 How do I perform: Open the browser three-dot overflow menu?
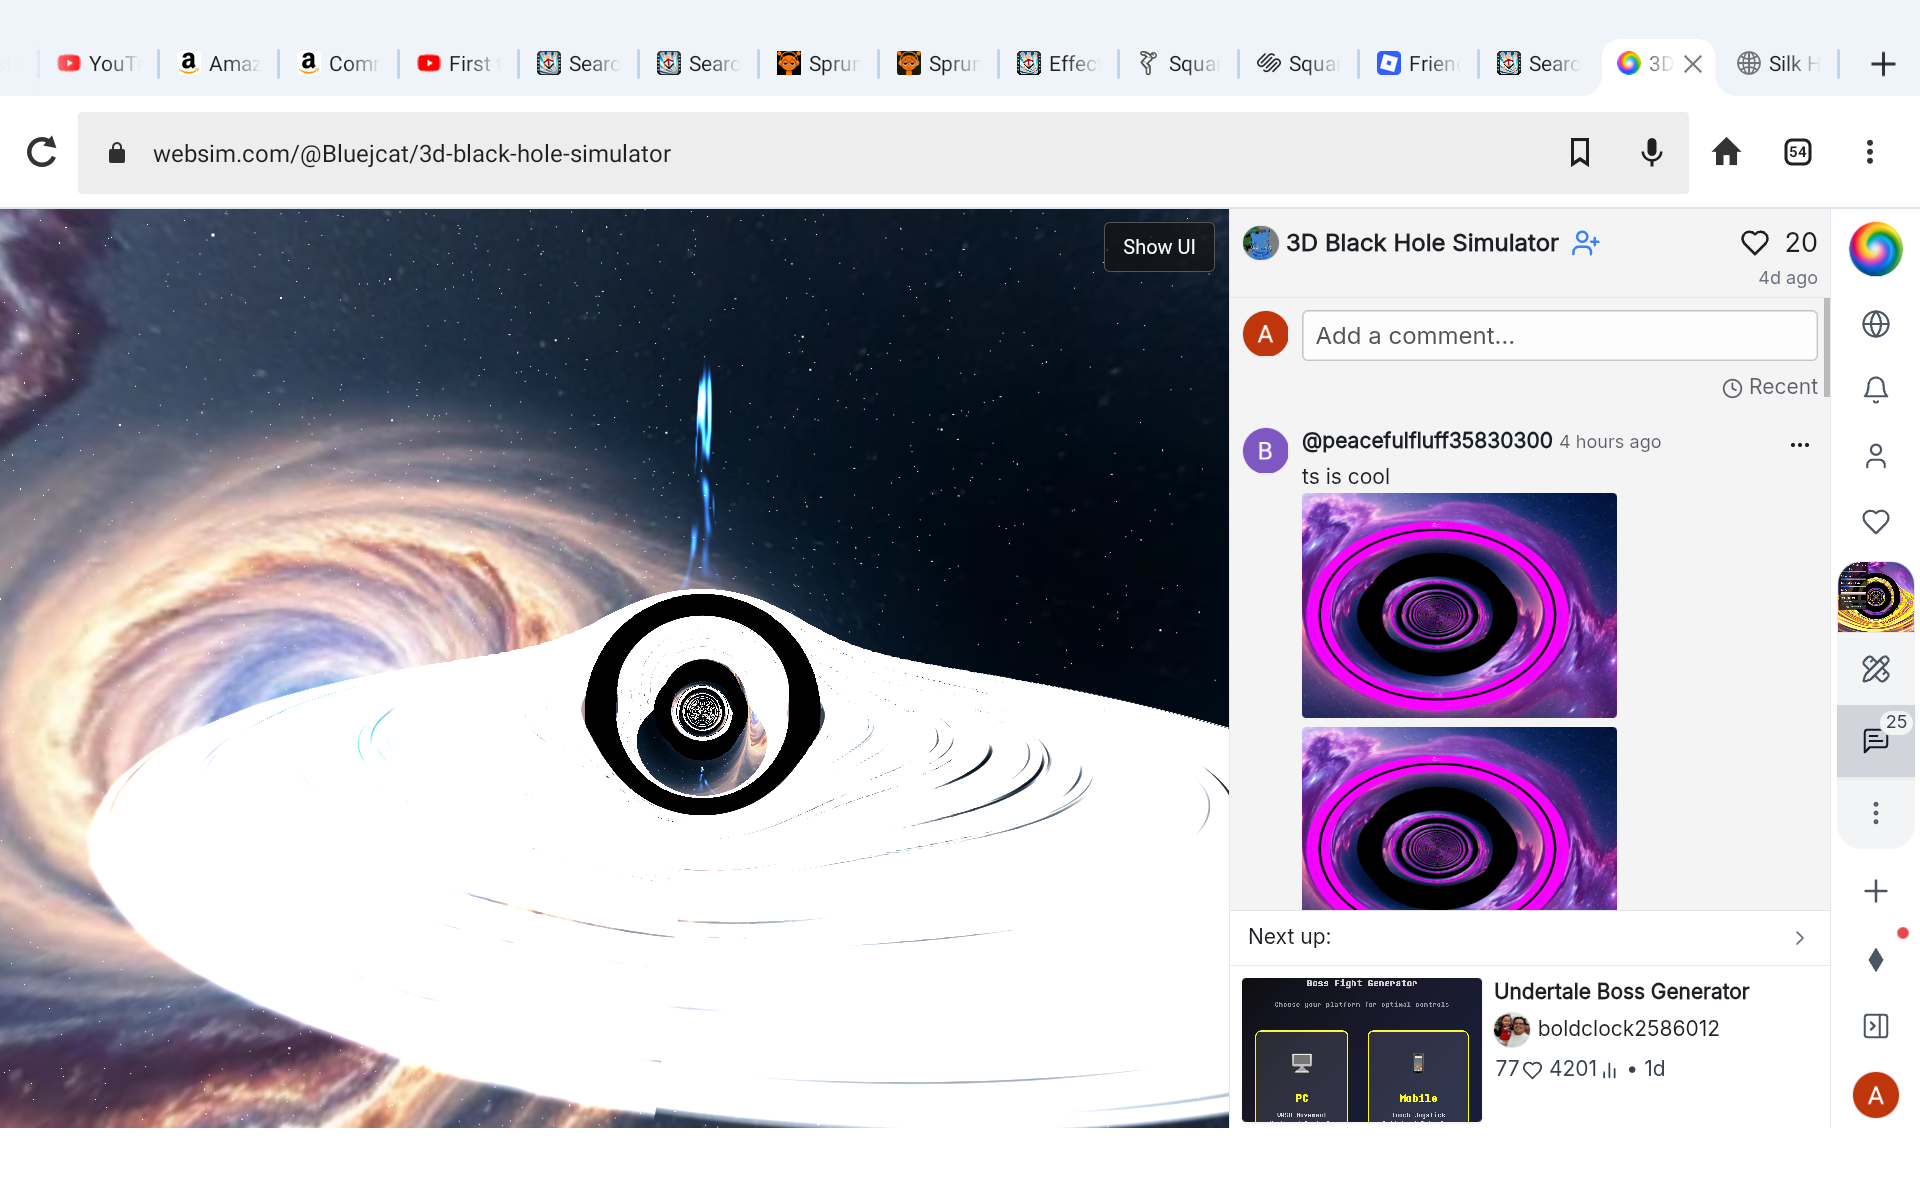[1870, 152]
